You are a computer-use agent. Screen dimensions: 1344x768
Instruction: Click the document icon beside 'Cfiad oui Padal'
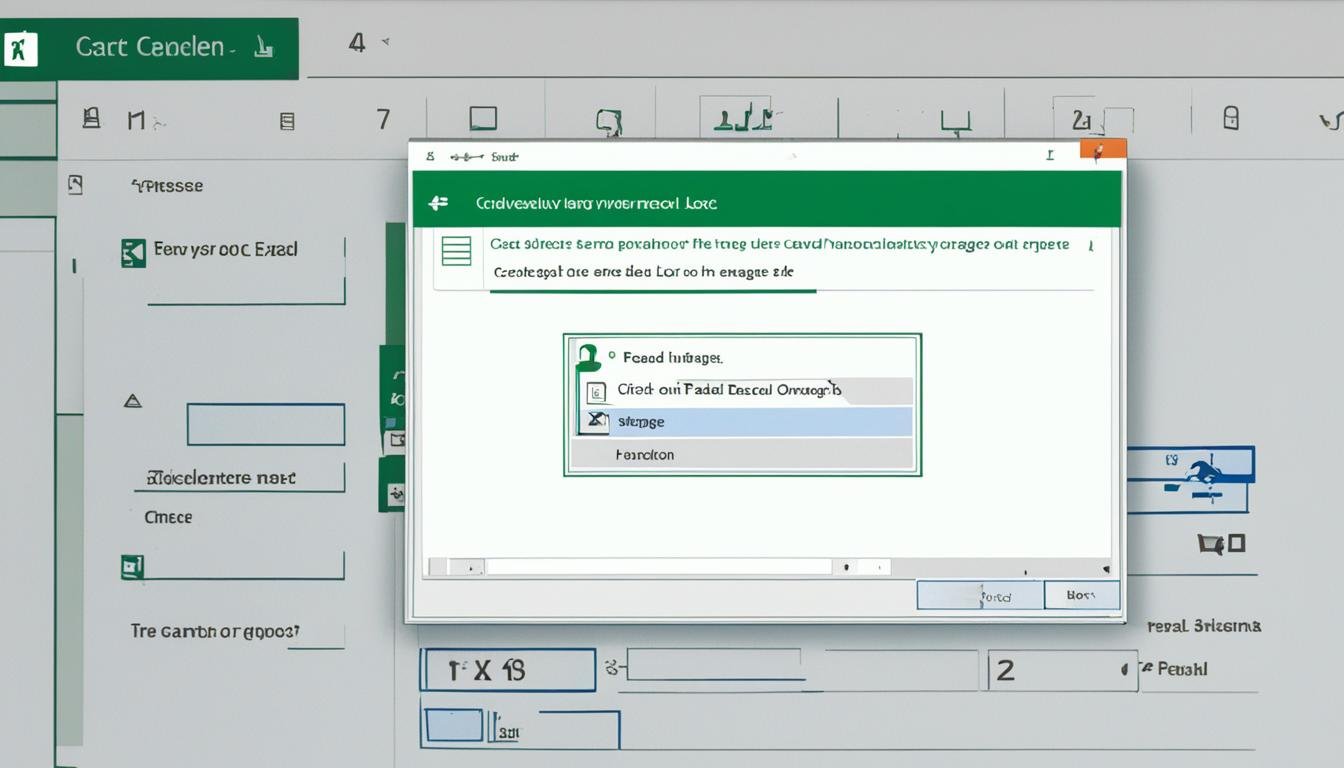pos(596,392)
